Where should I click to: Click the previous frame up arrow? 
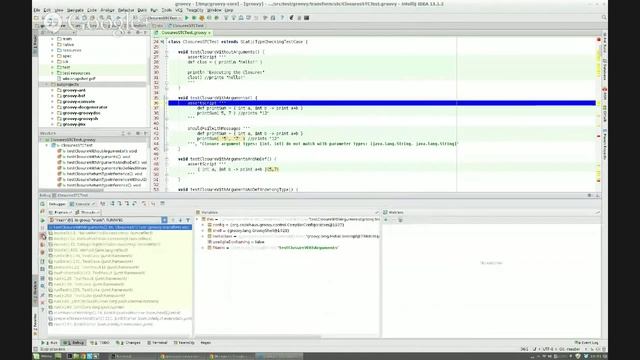[173, 220]
